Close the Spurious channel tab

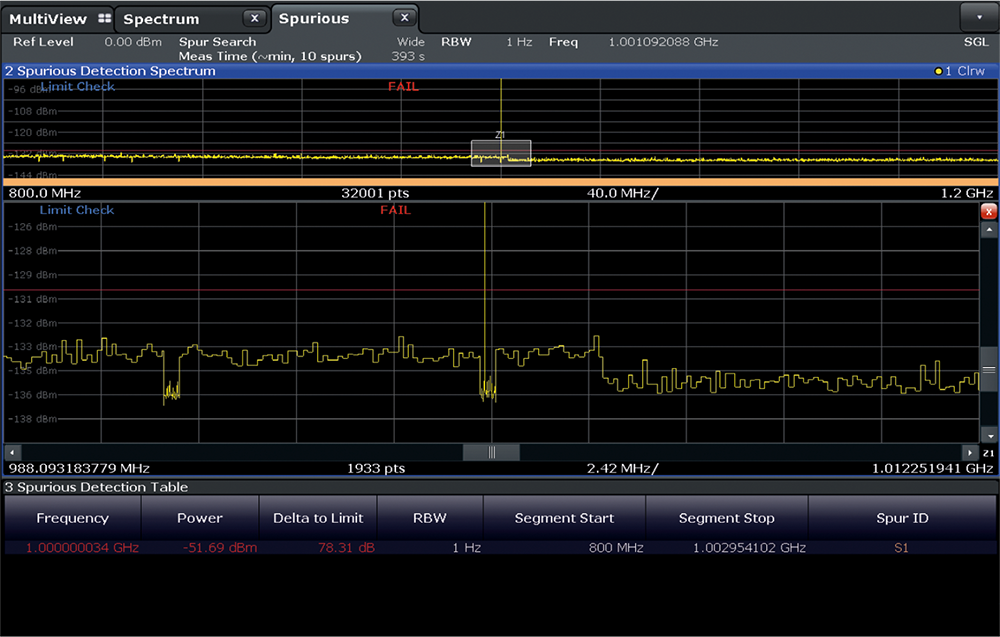404,18
